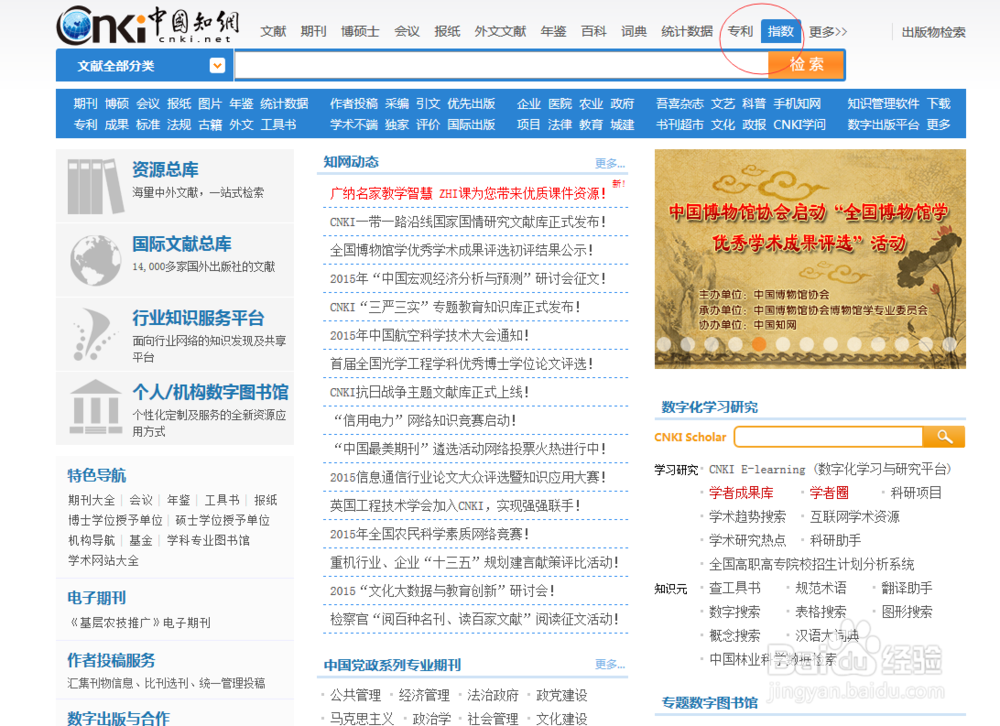1000x726 pixels.
Task: Click 全国高职高专院校招生计划分析系统 link
Action: click(811, 564)
